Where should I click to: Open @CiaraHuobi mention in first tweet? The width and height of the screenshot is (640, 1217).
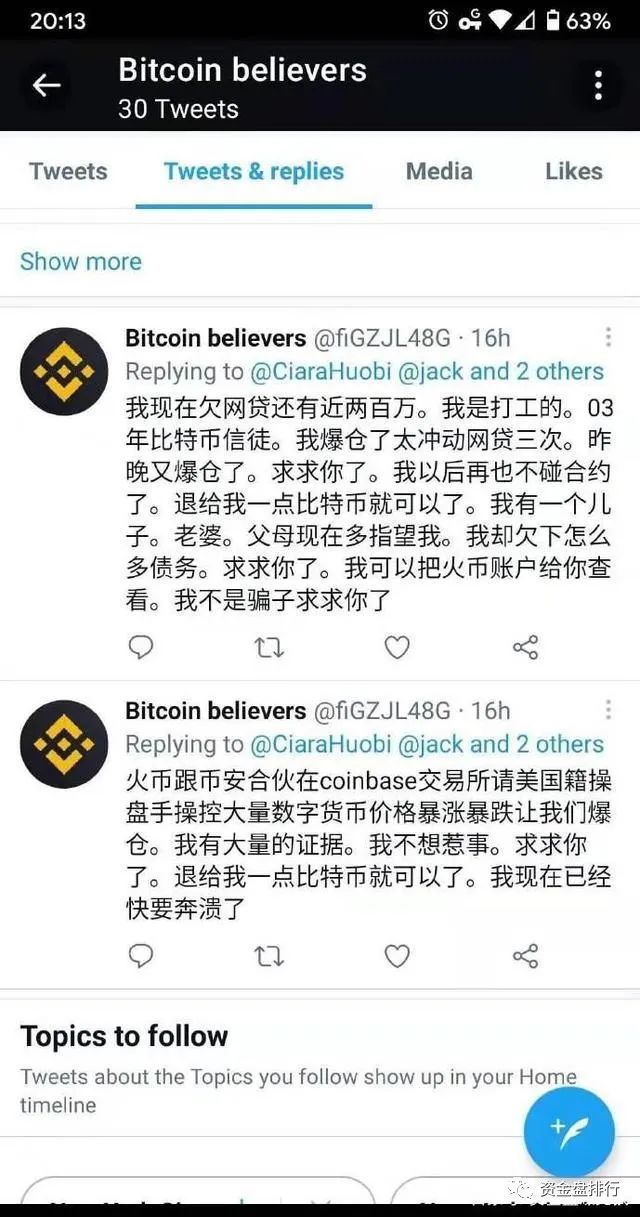pos(320,372)
